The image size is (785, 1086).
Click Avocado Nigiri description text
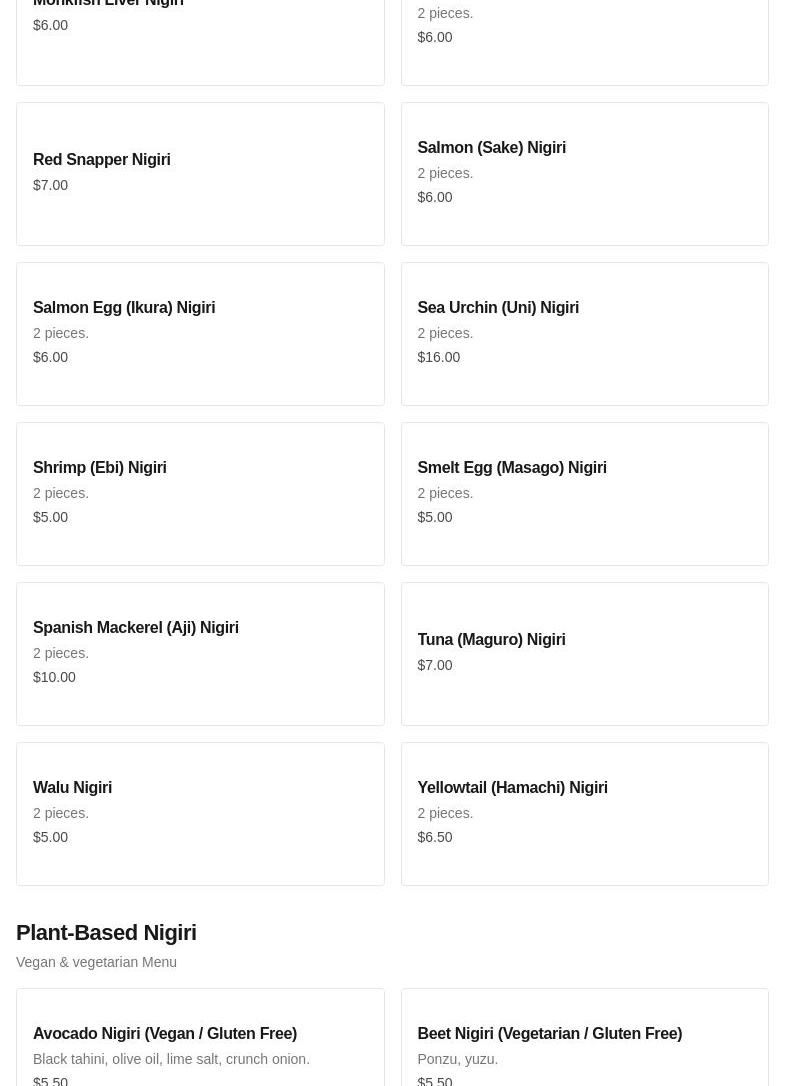(171, 1059)
